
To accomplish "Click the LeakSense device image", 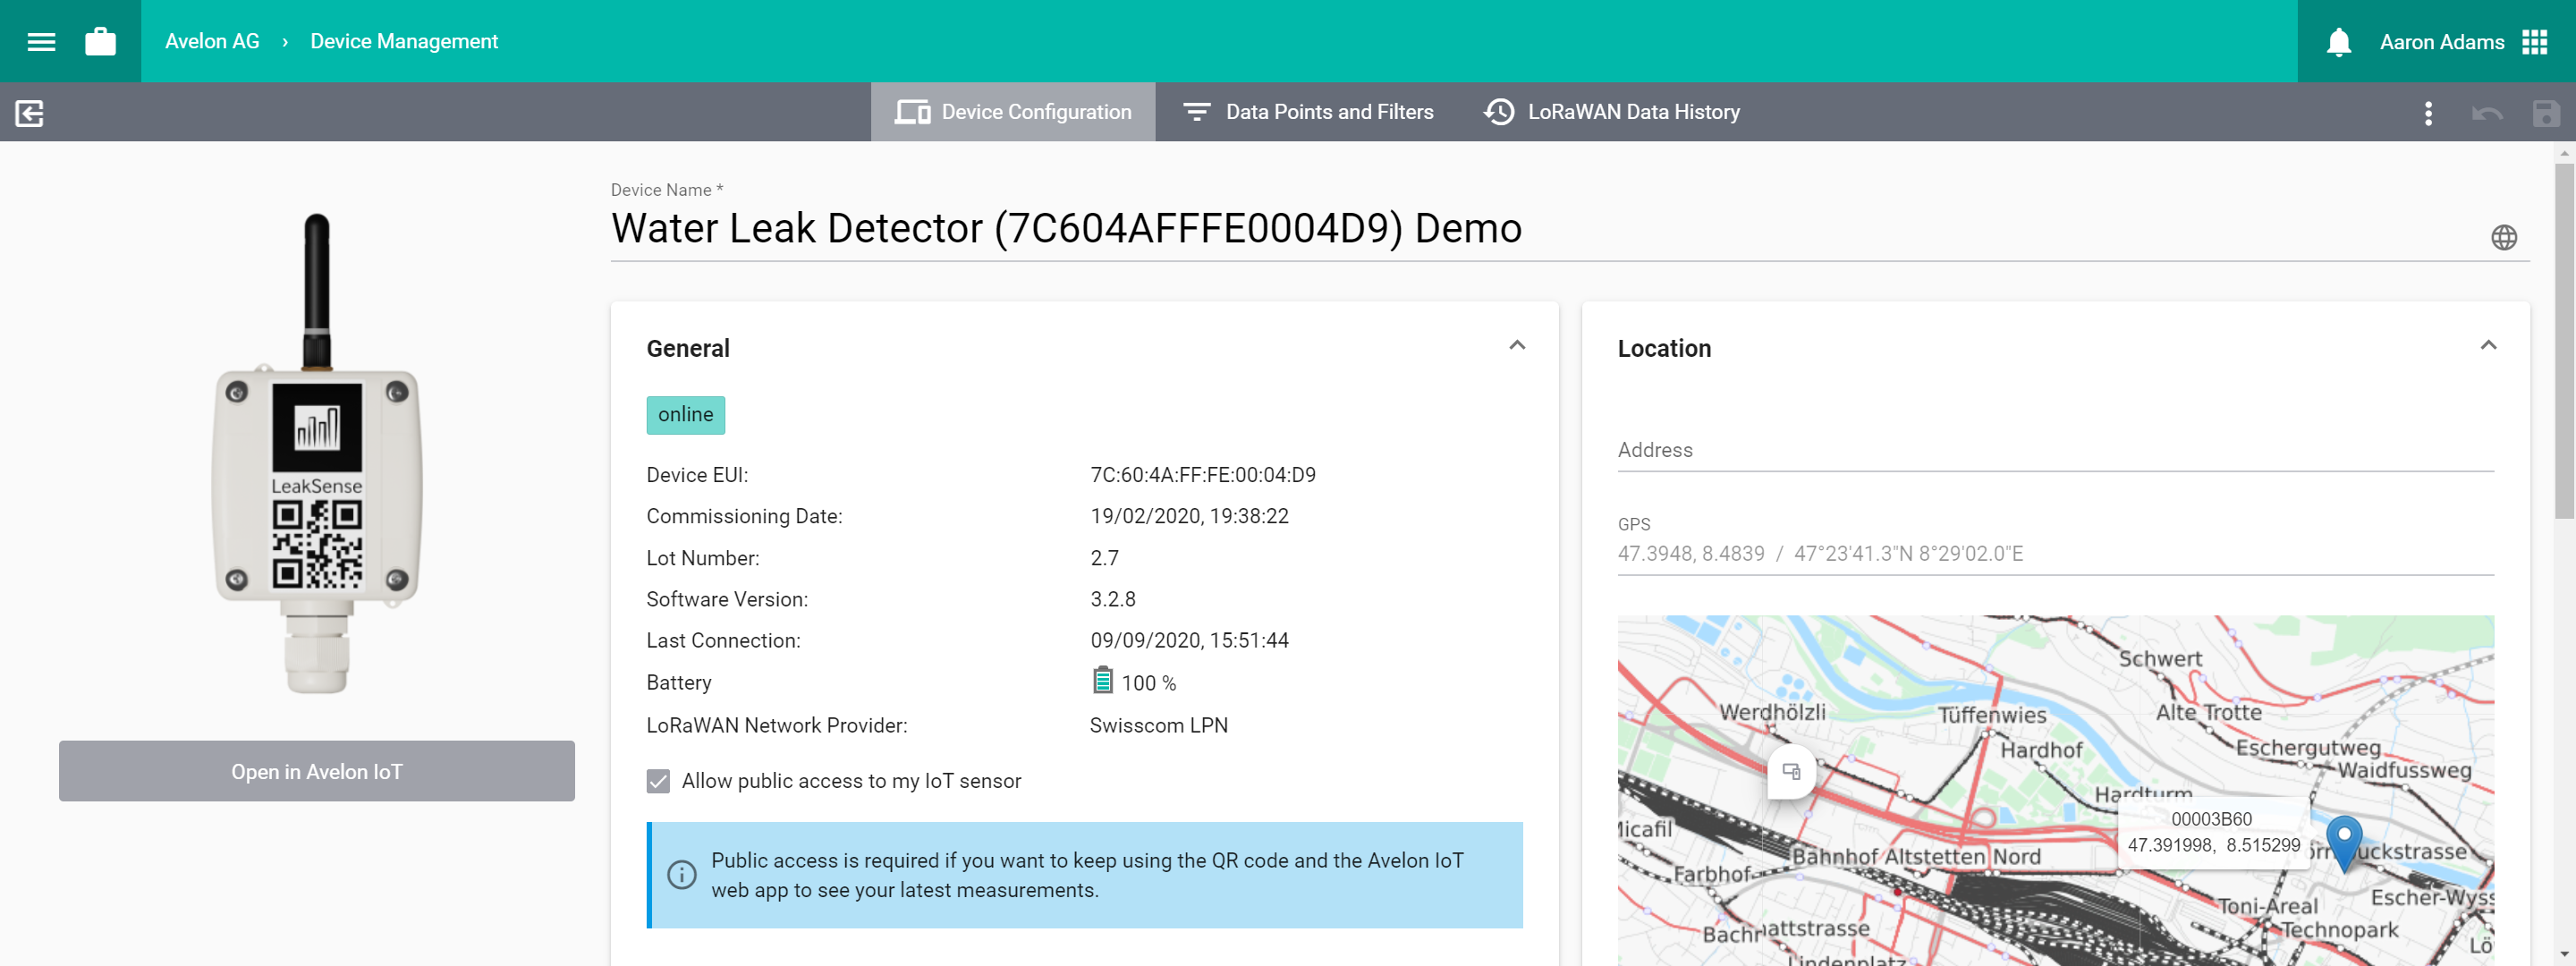I will (317, 454).
